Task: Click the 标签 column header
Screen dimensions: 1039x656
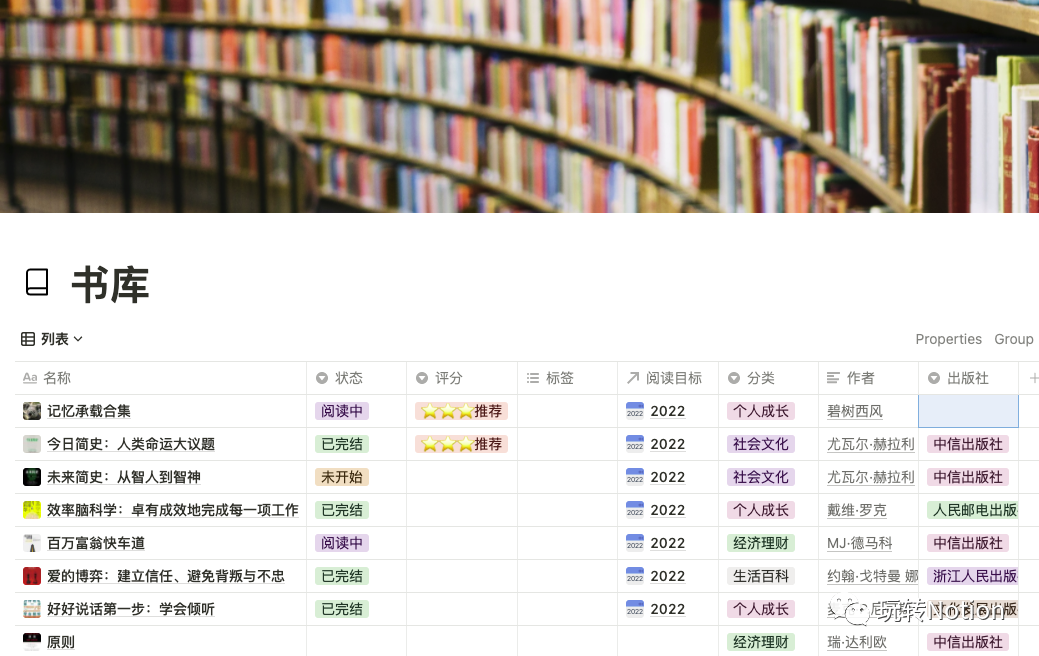Action: tap(559, 378)
